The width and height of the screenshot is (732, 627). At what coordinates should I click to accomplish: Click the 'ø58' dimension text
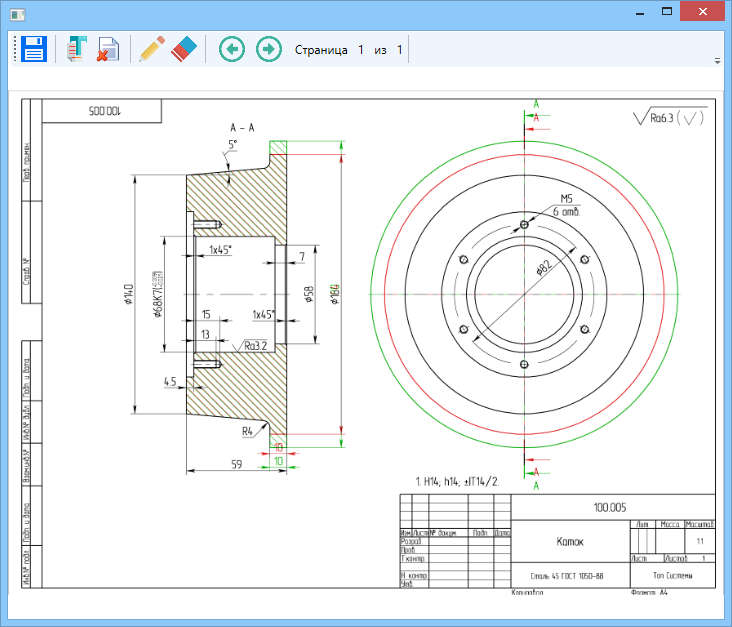(309, 294)
